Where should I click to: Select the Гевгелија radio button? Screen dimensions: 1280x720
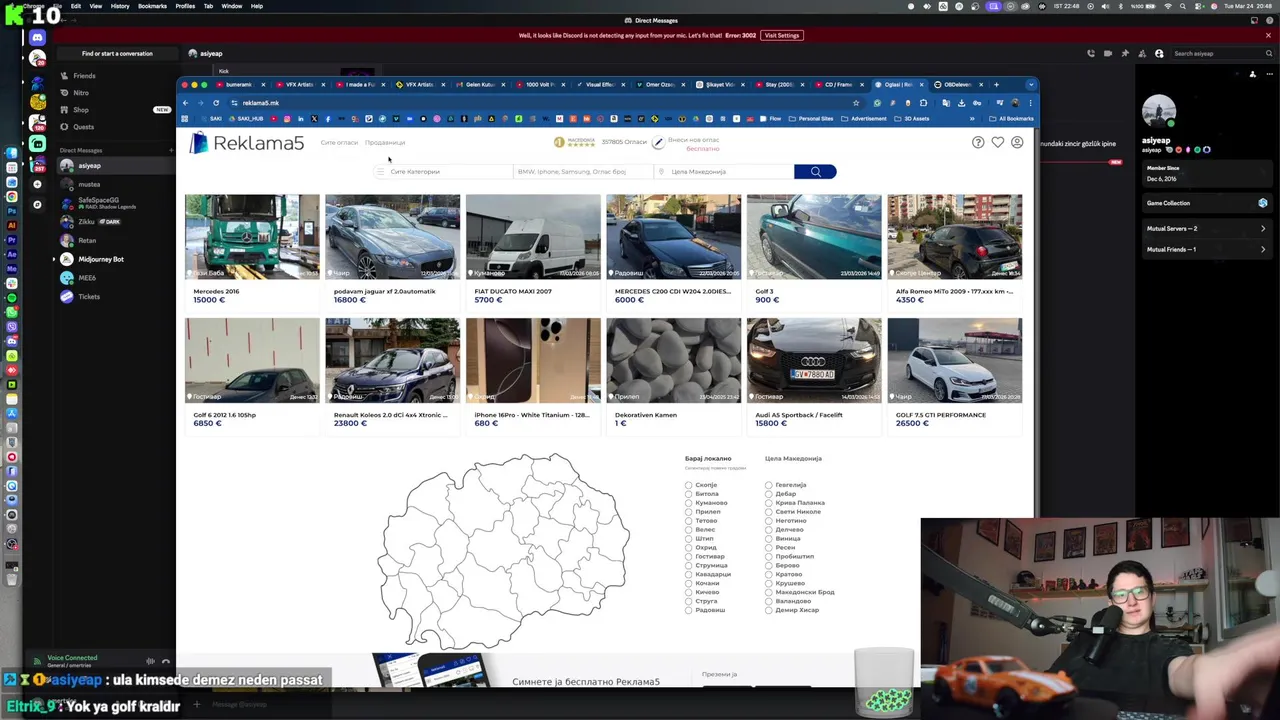tap(768, 485)
